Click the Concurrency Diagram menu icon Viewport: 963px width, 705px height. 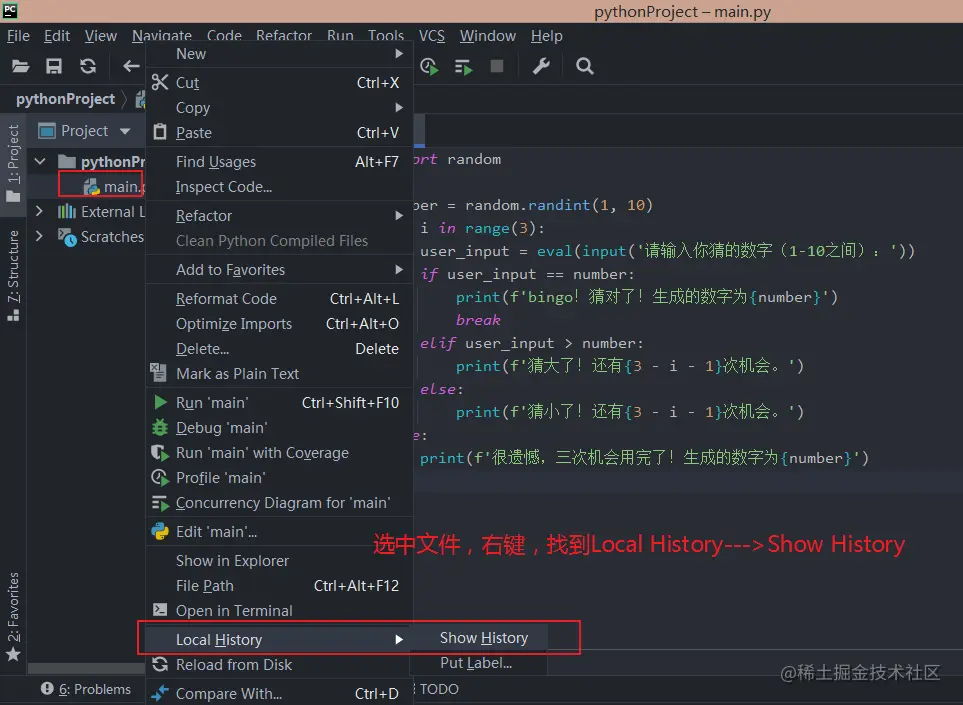click(x=160, y=503)
